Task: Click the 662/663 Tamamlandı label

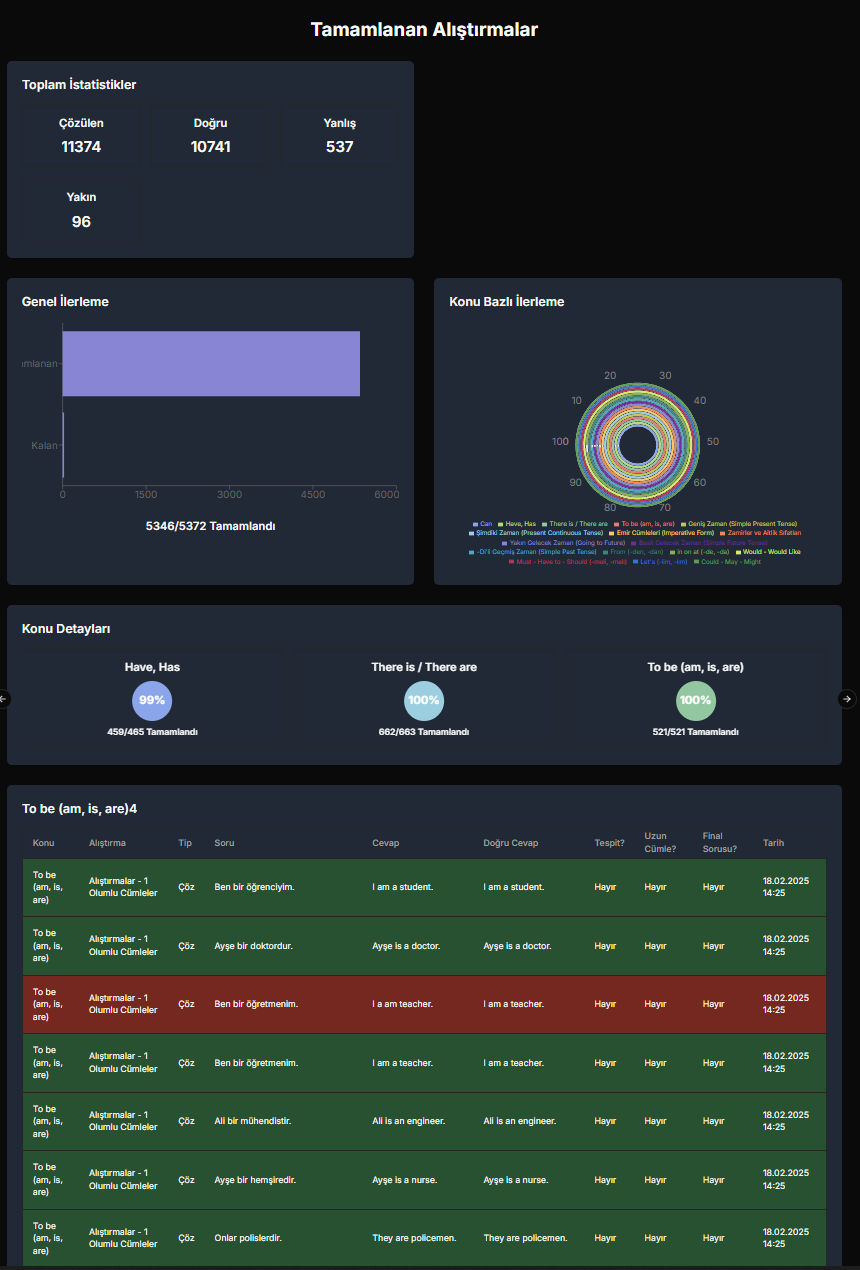Action: click(424, 732)
